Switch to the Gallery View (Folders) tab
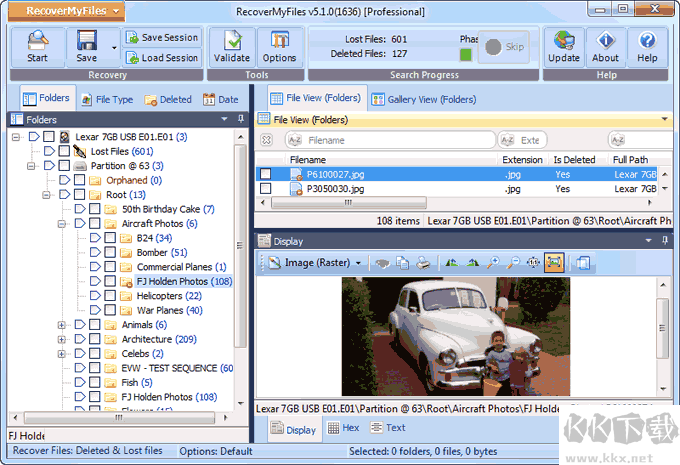680x465 pixels. pos(423,99)
